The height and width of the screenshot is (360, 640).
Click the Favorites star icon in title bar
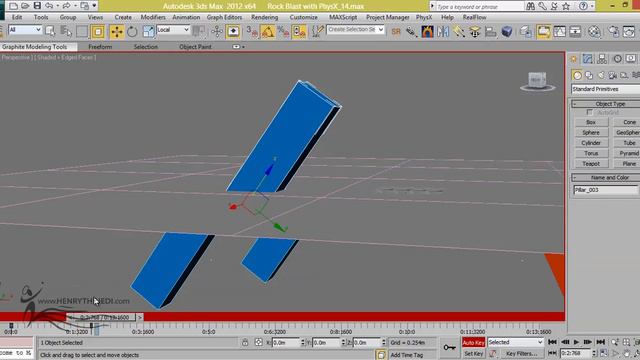(x=566, y=6)
